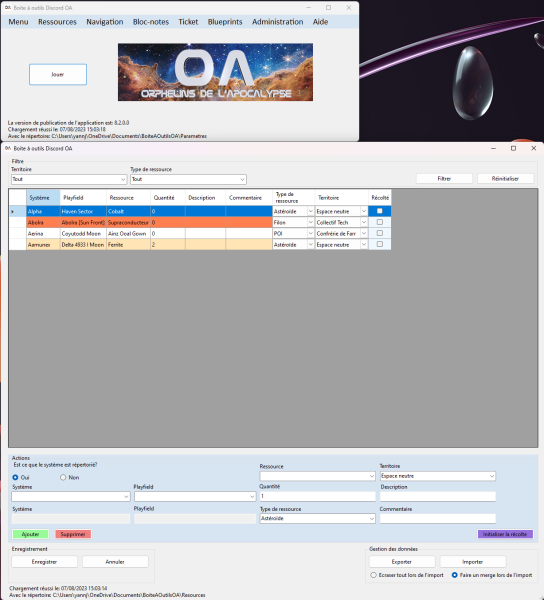The width and height of the screenshot is (544, 600).
Task: Open the Menu item in the menu bar
Action: (x=18, y=22)
